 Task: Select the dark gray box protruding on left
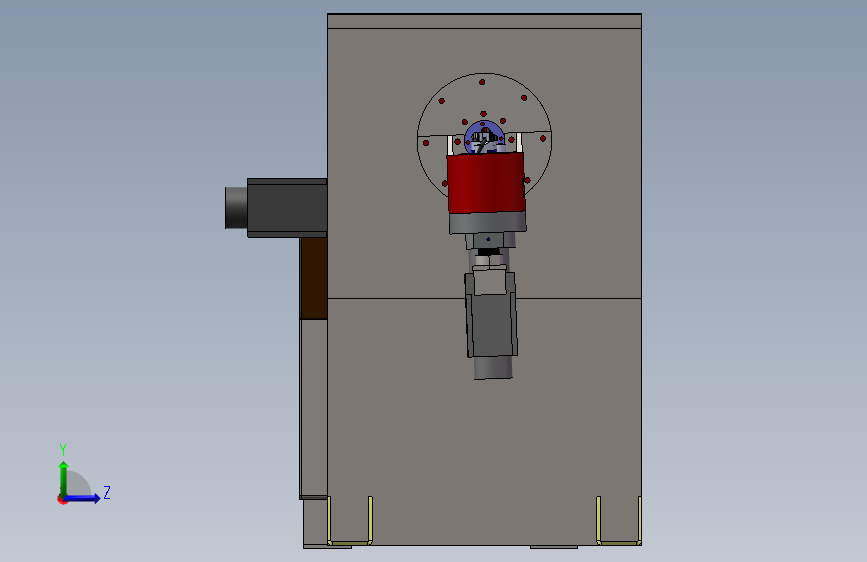coord(287,208)
